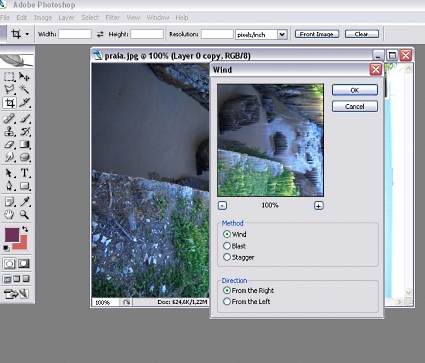Select the Healing Brush tool

point(9,119)
